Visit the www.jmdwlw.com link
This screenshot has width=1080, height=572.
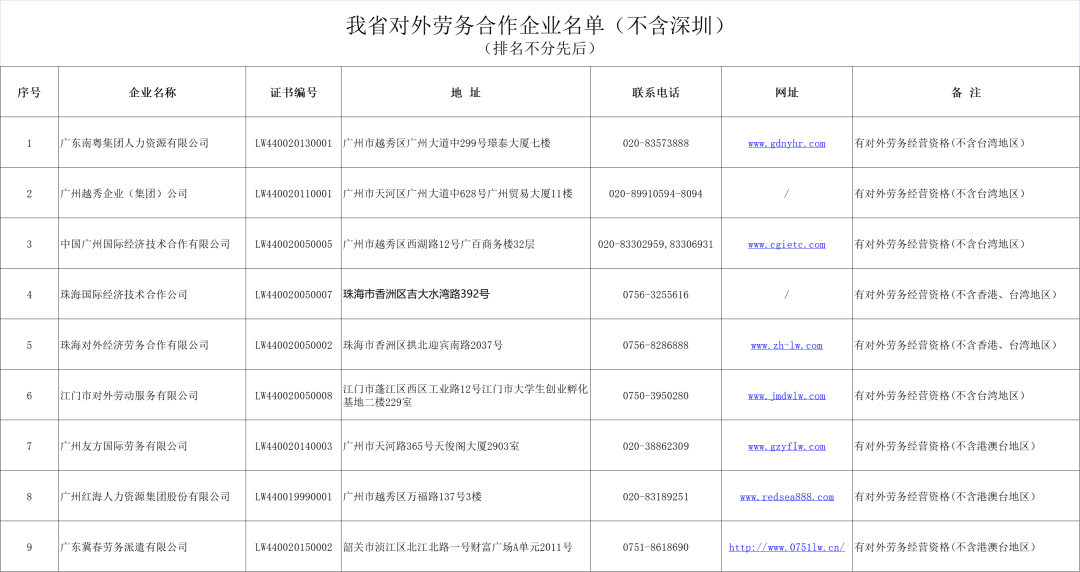(786, 396)
